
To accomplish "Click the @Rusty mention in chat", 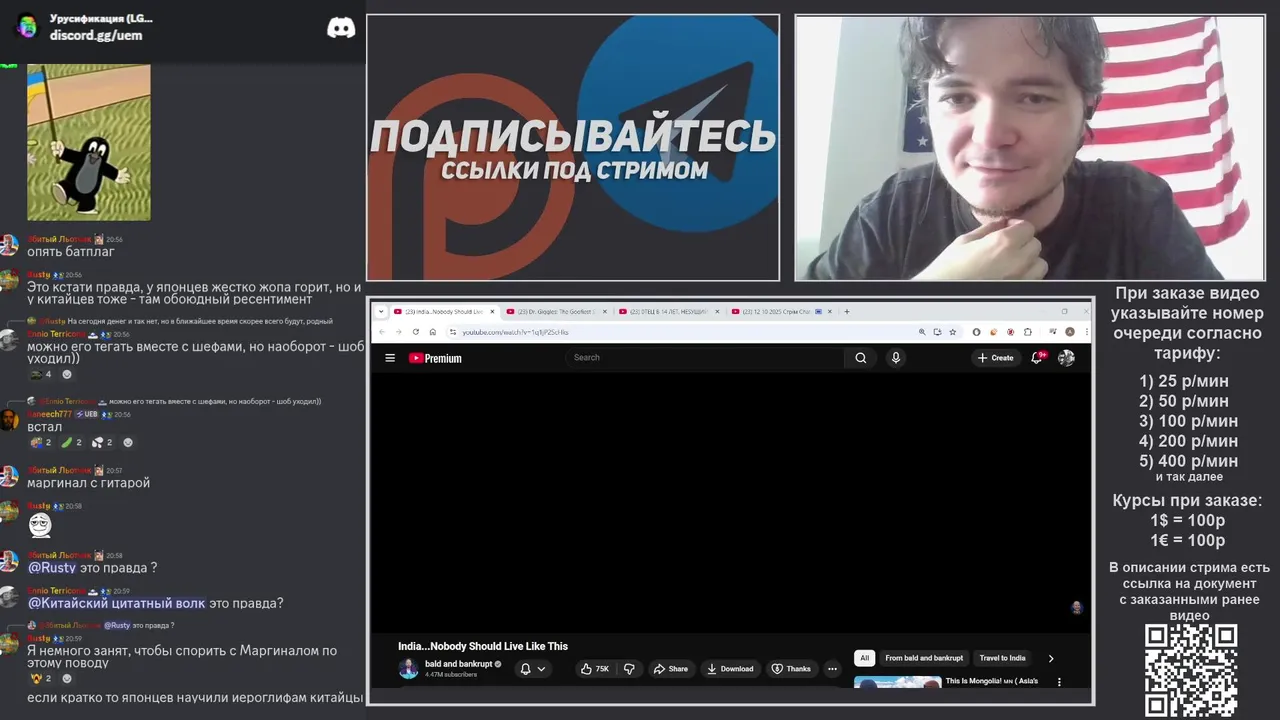I will pos(52,568).
